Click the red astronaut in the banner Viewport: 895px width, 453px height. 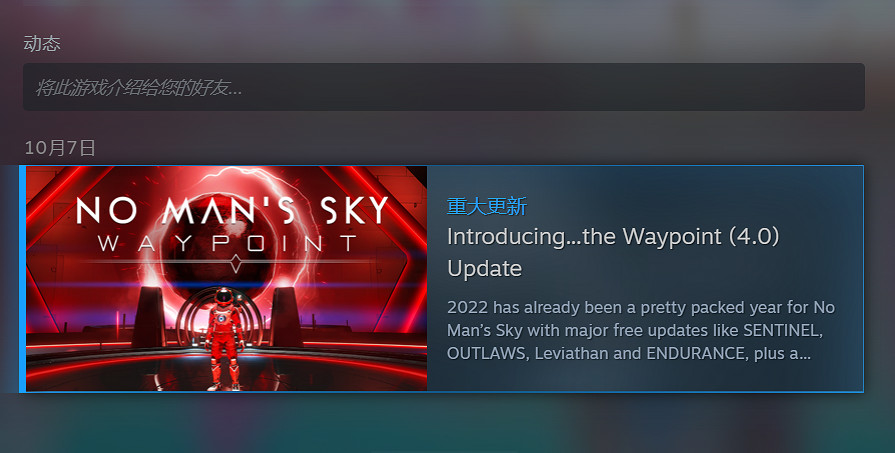tap(224, 339)
